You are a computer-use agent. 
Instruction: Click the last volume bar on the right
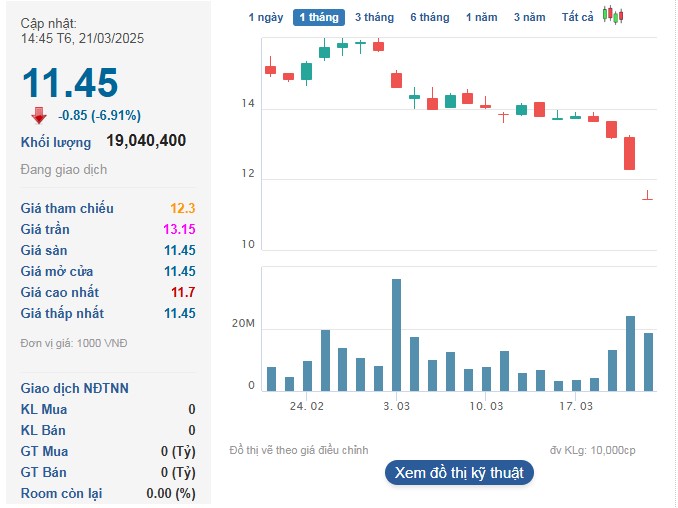[x=648, y=361]
